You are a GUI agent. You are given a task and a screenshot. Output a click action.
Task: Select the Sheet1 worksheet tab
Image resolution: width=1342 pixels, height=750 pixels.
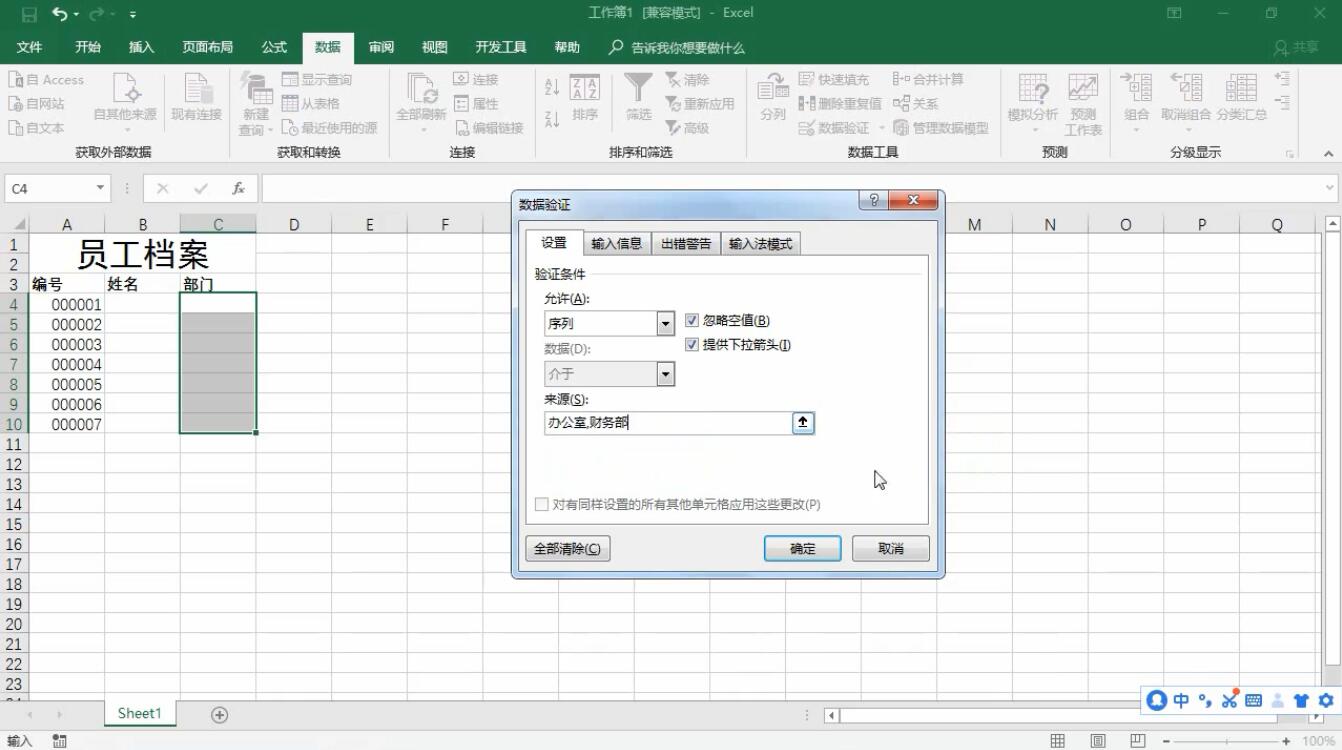pyautogui.click(x=139, y=713)
